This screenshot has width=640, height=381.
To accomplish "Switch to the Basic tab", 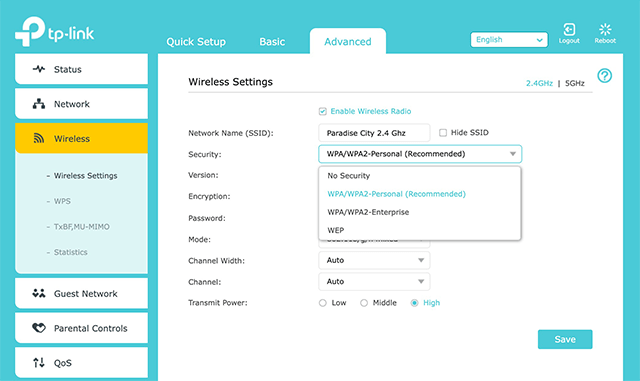I will (272, 42).
